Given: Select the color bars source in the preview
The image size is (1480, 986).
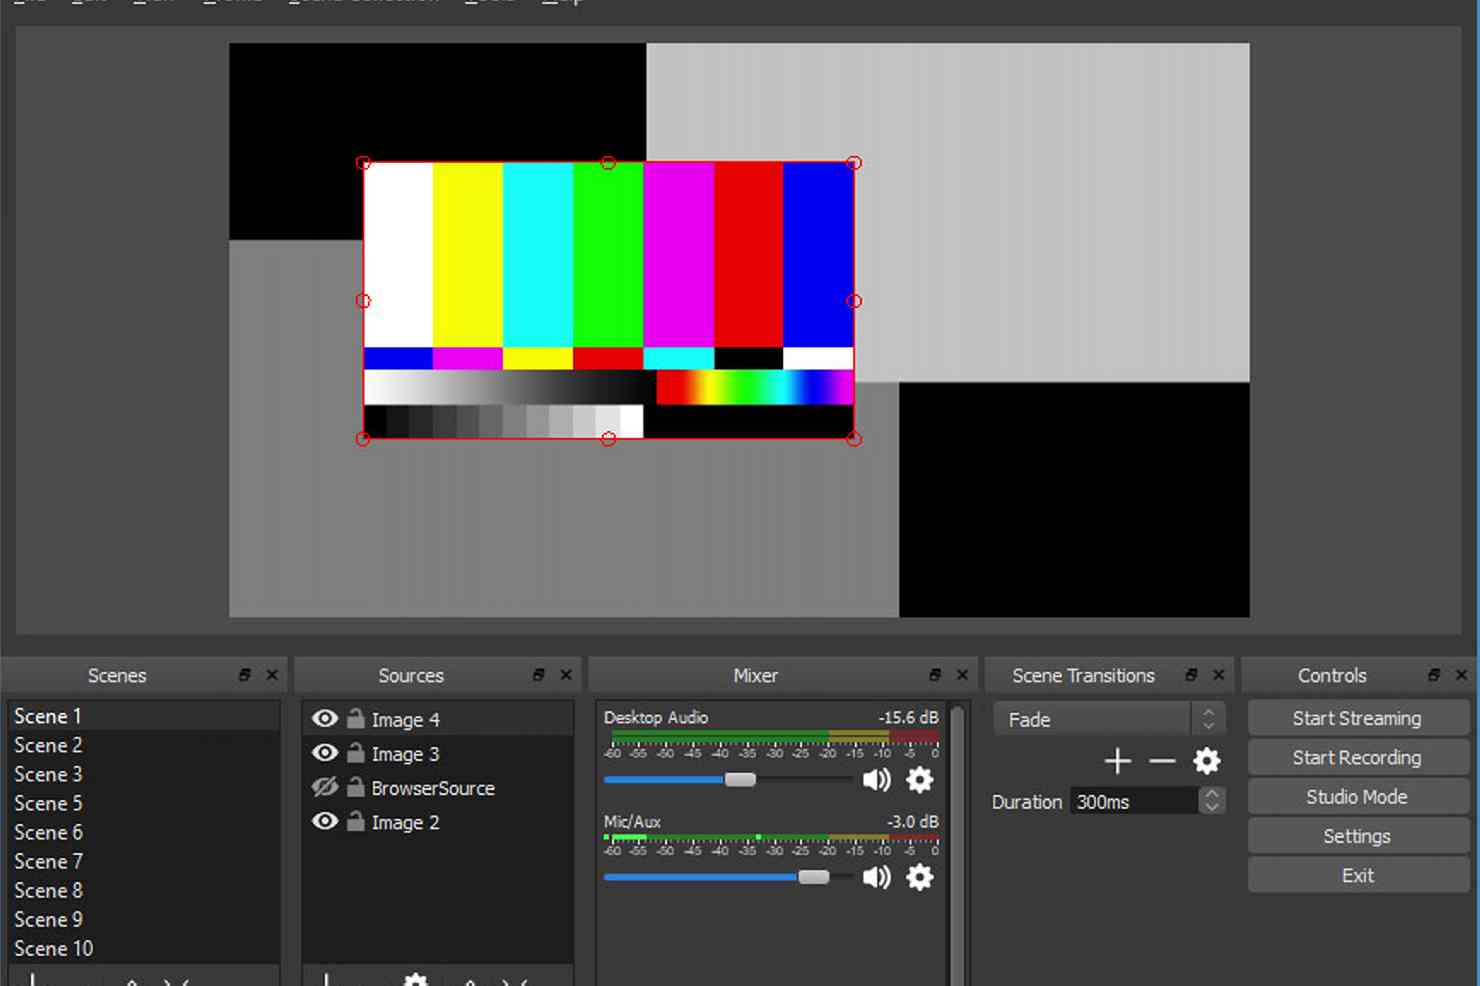Looking at the screenshot, I should click(x=608, y=300).
